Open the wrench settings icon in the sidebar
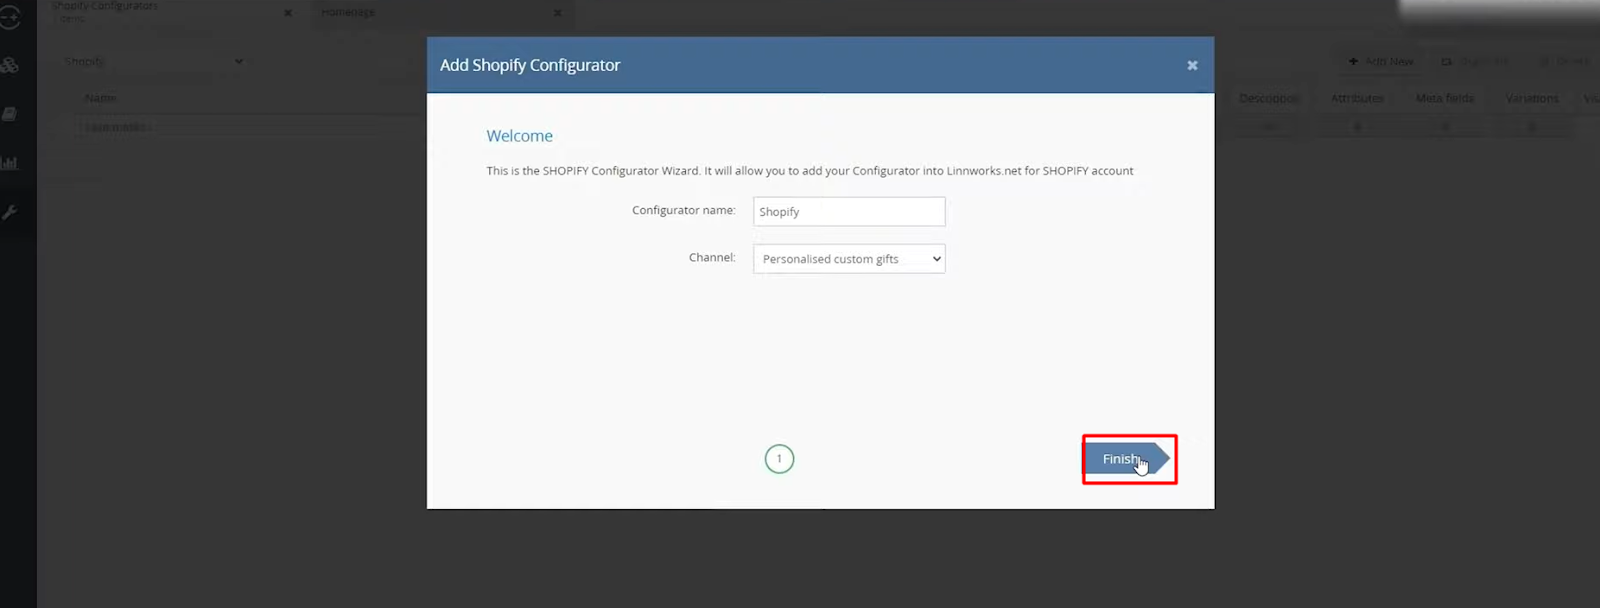This screenshot has height=608, width=1600. pos(10,212)
